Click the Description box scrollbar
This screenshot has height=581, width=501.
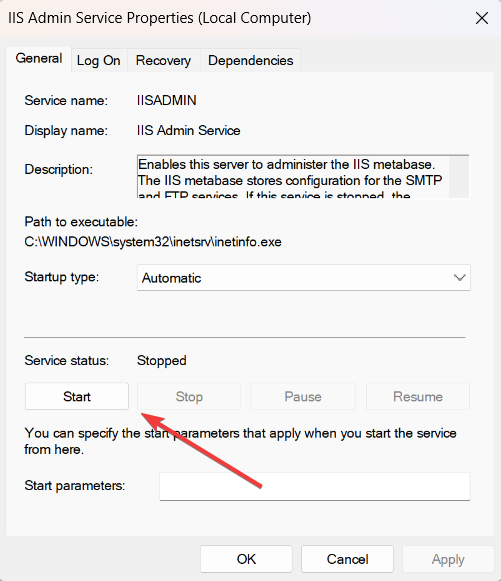[459, 177]
